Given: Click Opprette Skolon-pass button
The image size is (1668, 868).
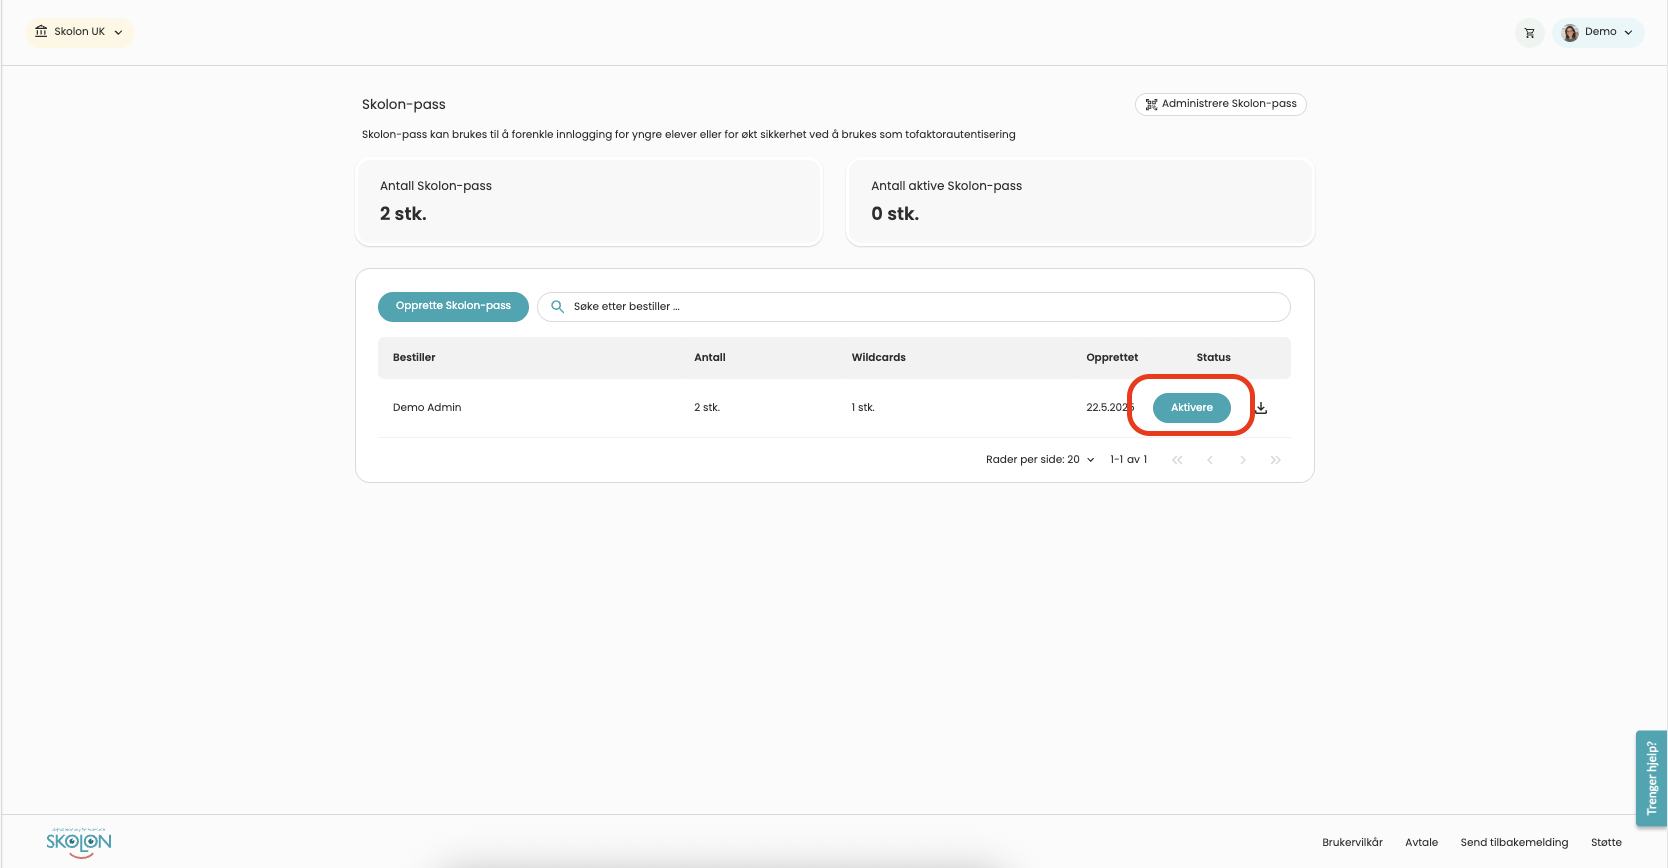Looking at the screenshot, I should point(453,306).
